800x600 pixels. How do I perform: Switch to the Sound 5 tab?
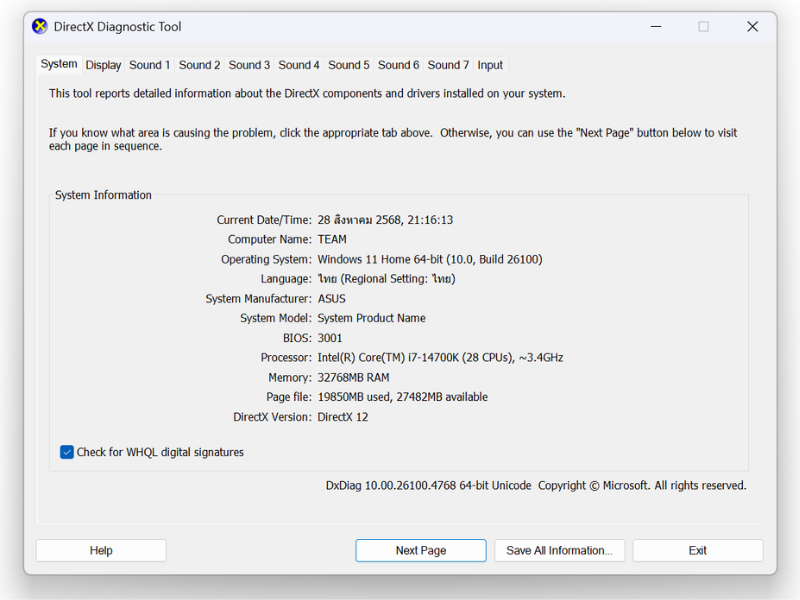[x=349, y=65]
